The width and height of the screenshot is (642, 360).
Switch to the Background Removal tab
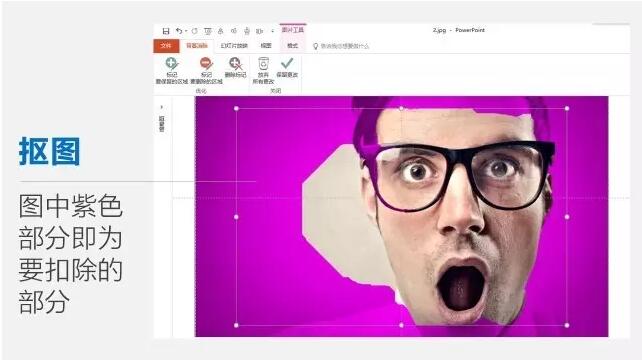(197, 46)
